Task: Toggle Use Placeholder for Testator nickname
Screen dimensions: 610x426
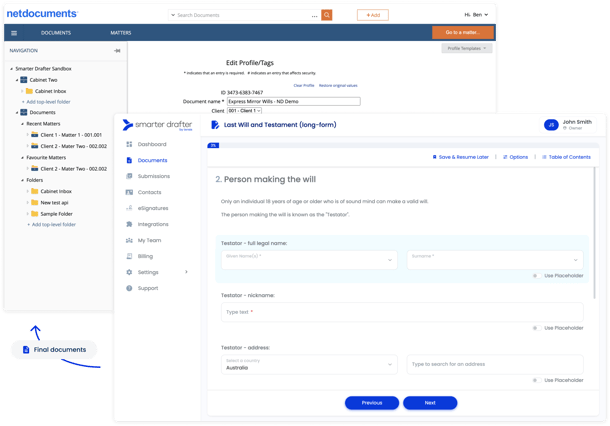Action: (x=536, y=328)
